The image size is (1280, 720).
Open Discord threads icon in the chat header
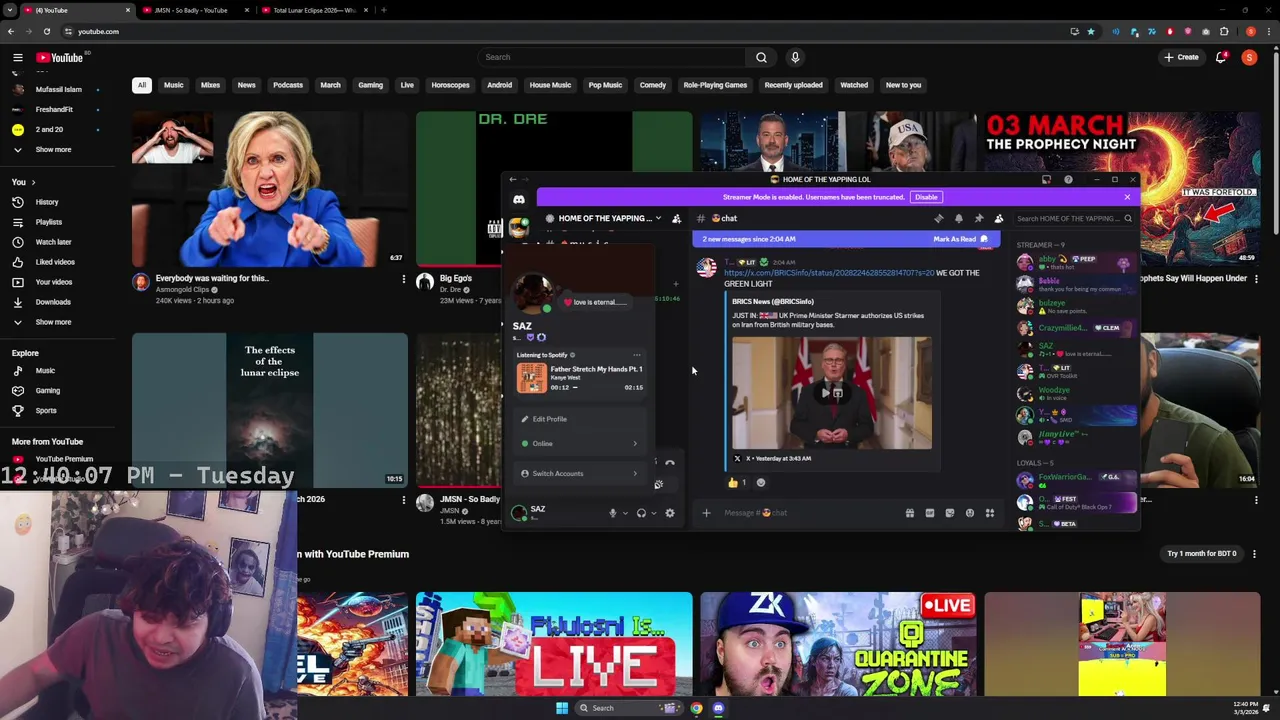point(938,218)
